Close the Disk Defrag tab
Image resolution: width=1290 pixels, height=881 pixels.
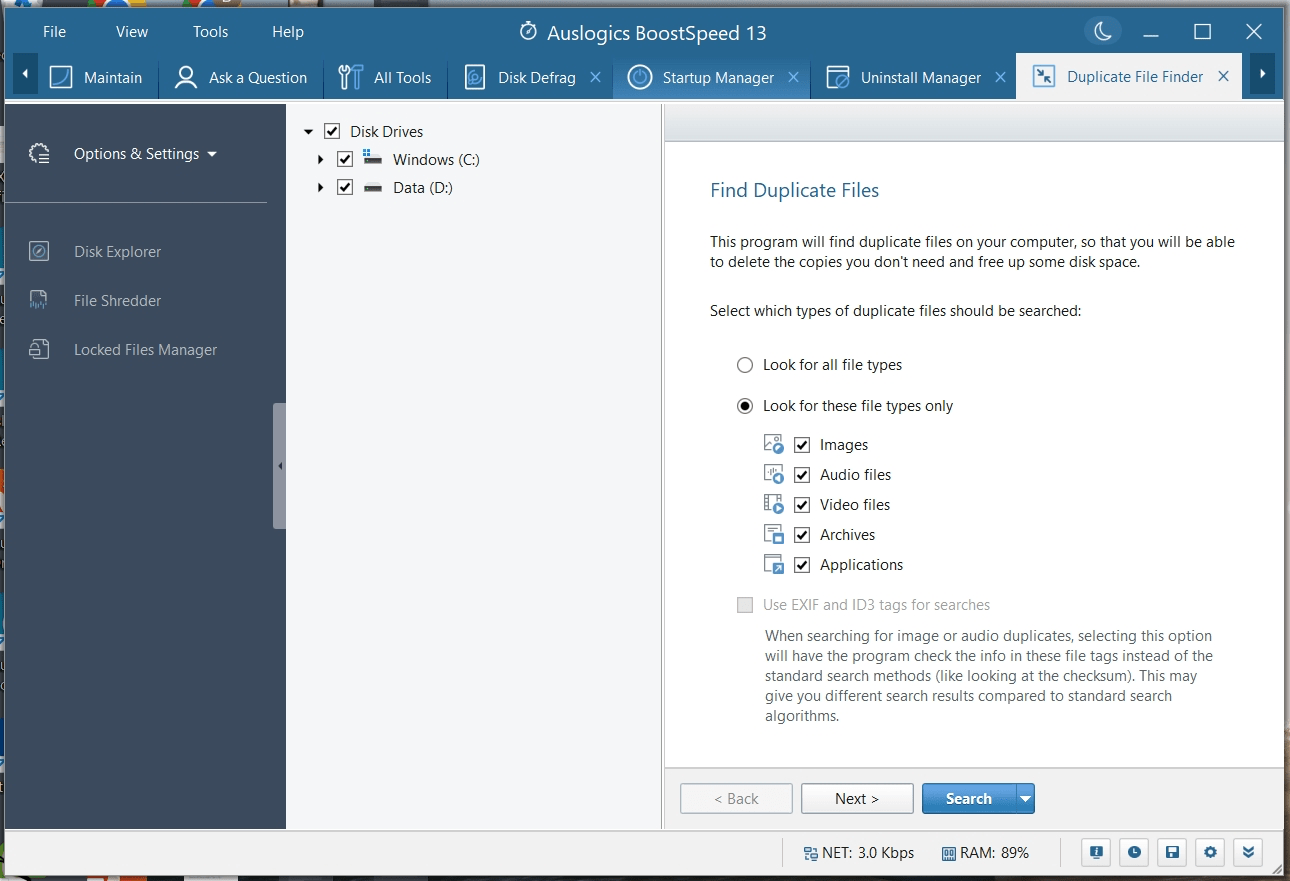click(595, 77)
